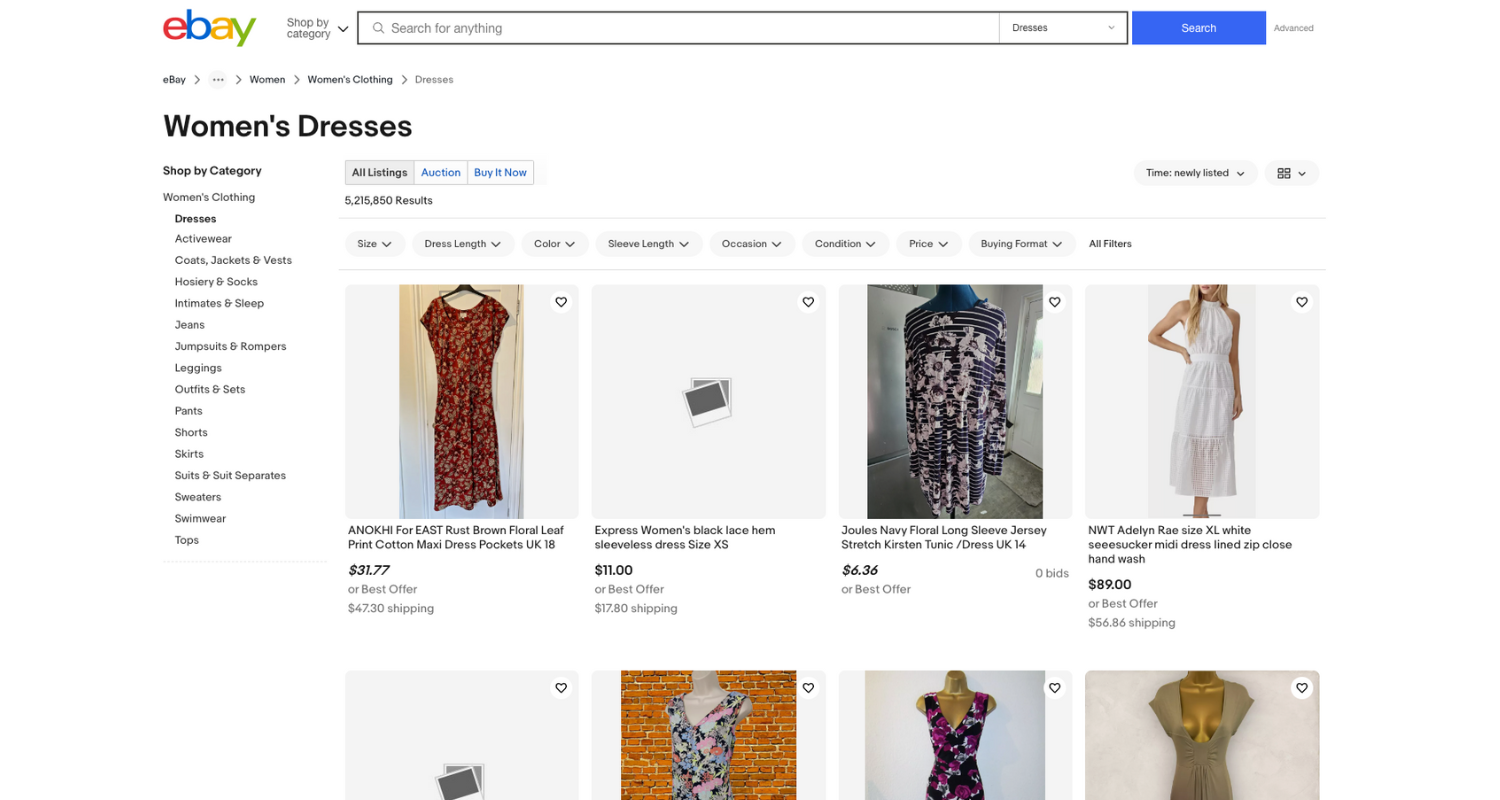Open Express dress placeholder image

[708, 401]
